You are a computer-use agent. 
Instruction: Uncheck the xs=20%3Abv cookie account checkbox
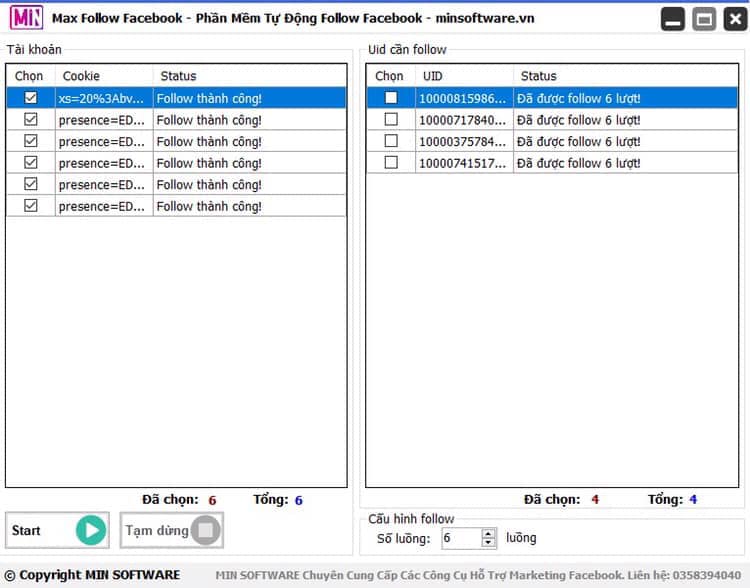[31, 98]
